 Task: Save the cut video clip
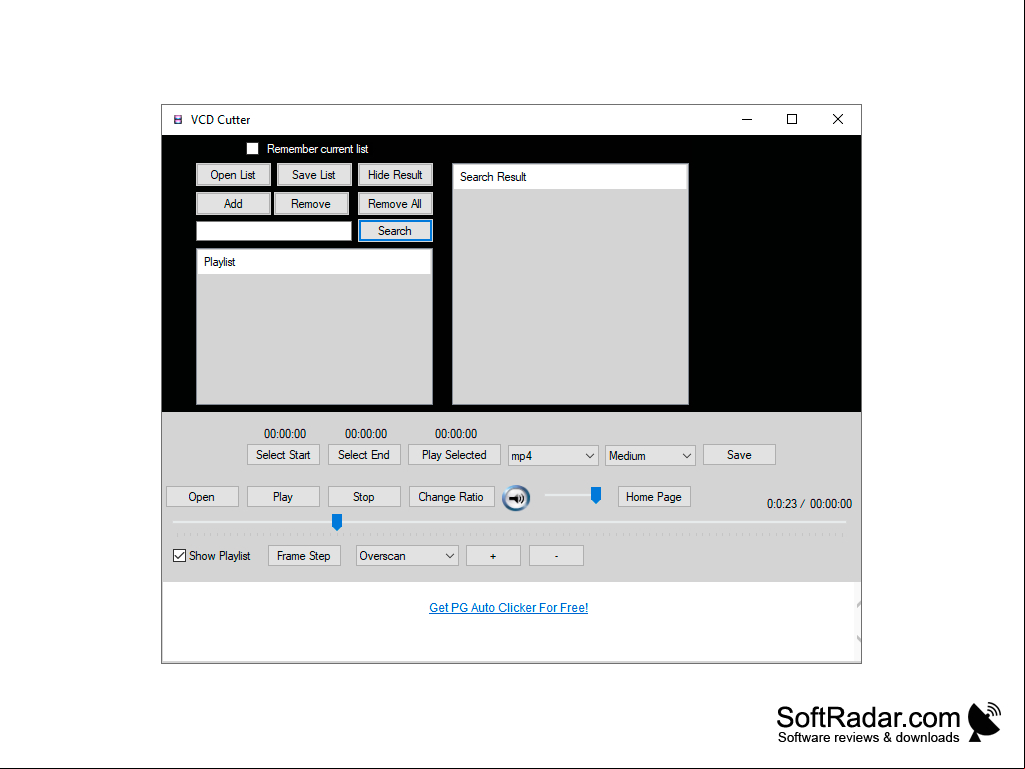739,454
